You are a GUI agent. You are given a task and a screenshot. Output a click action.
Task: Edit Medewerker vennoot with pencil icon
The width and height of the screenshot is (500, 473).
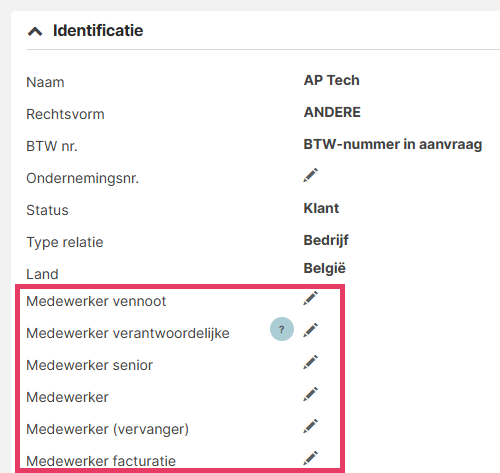(310, 298)
